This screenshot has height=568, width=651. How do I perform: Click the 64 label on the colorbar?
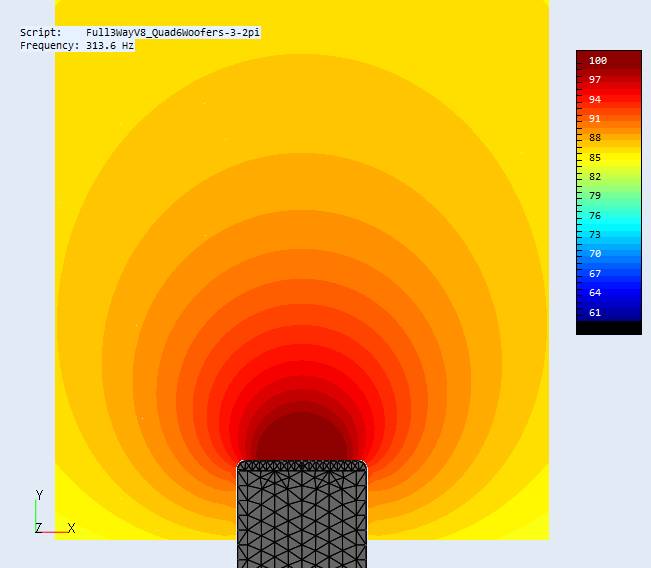pos(595,293)
